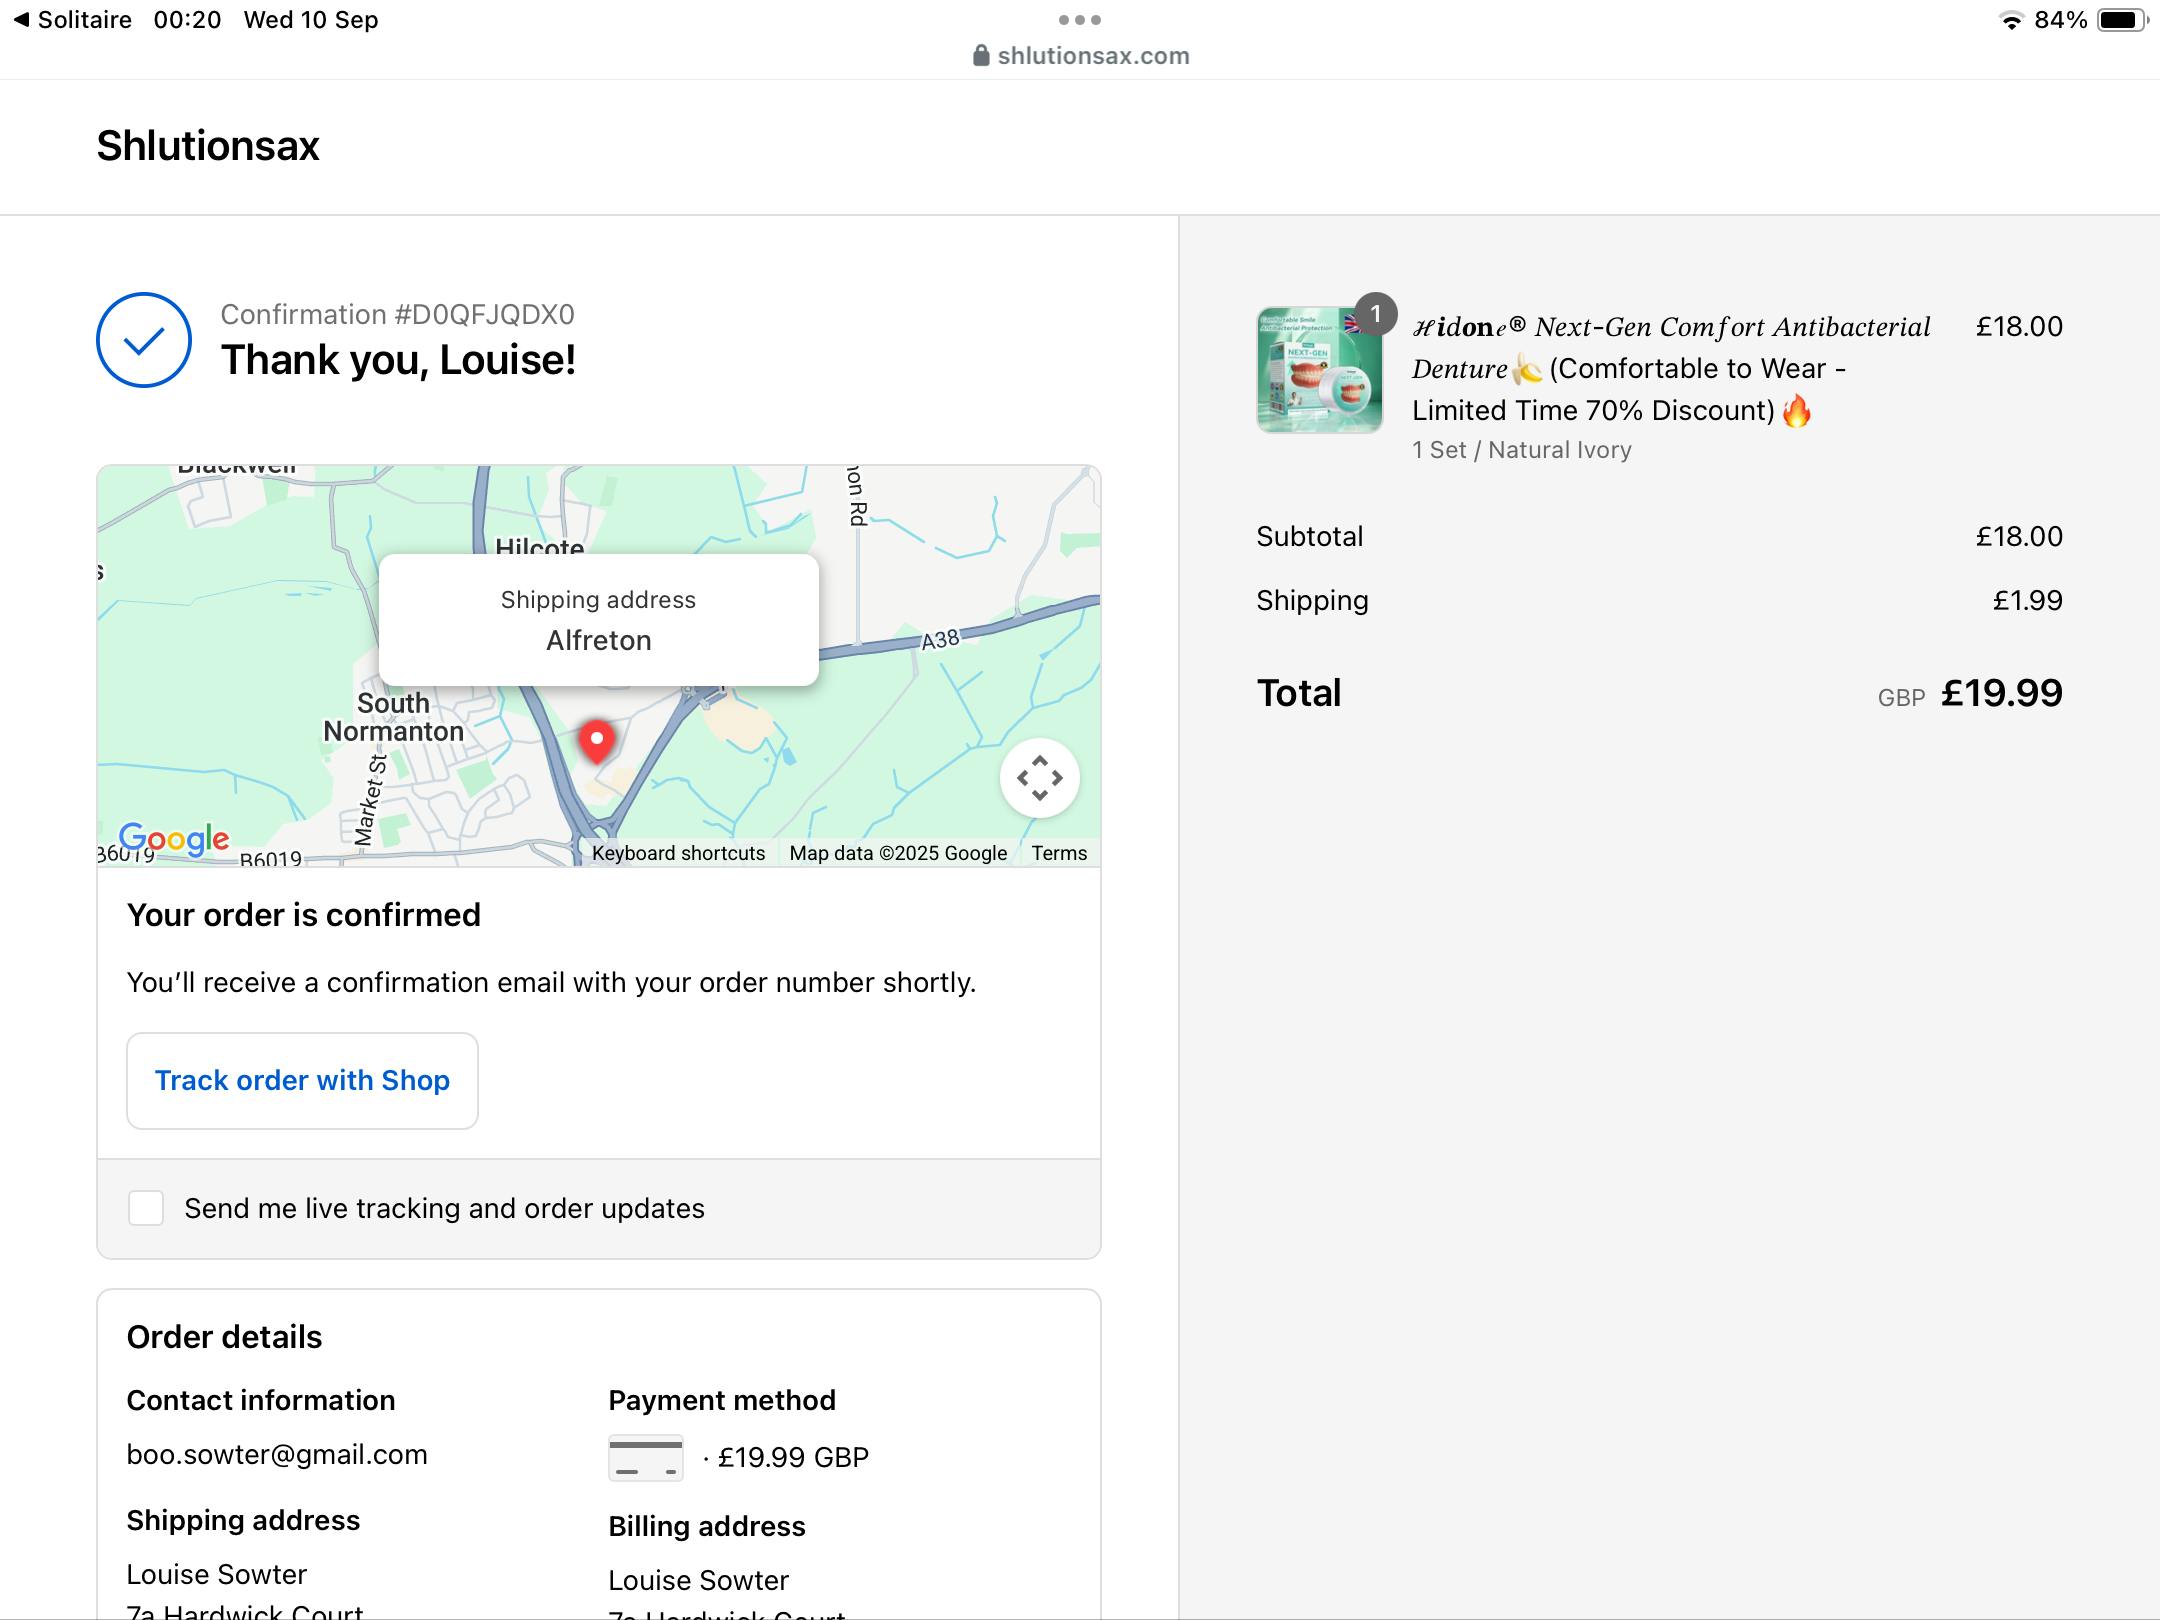
Task: Tap the shlutionsax.com address bar
Action: [1092, 56]
